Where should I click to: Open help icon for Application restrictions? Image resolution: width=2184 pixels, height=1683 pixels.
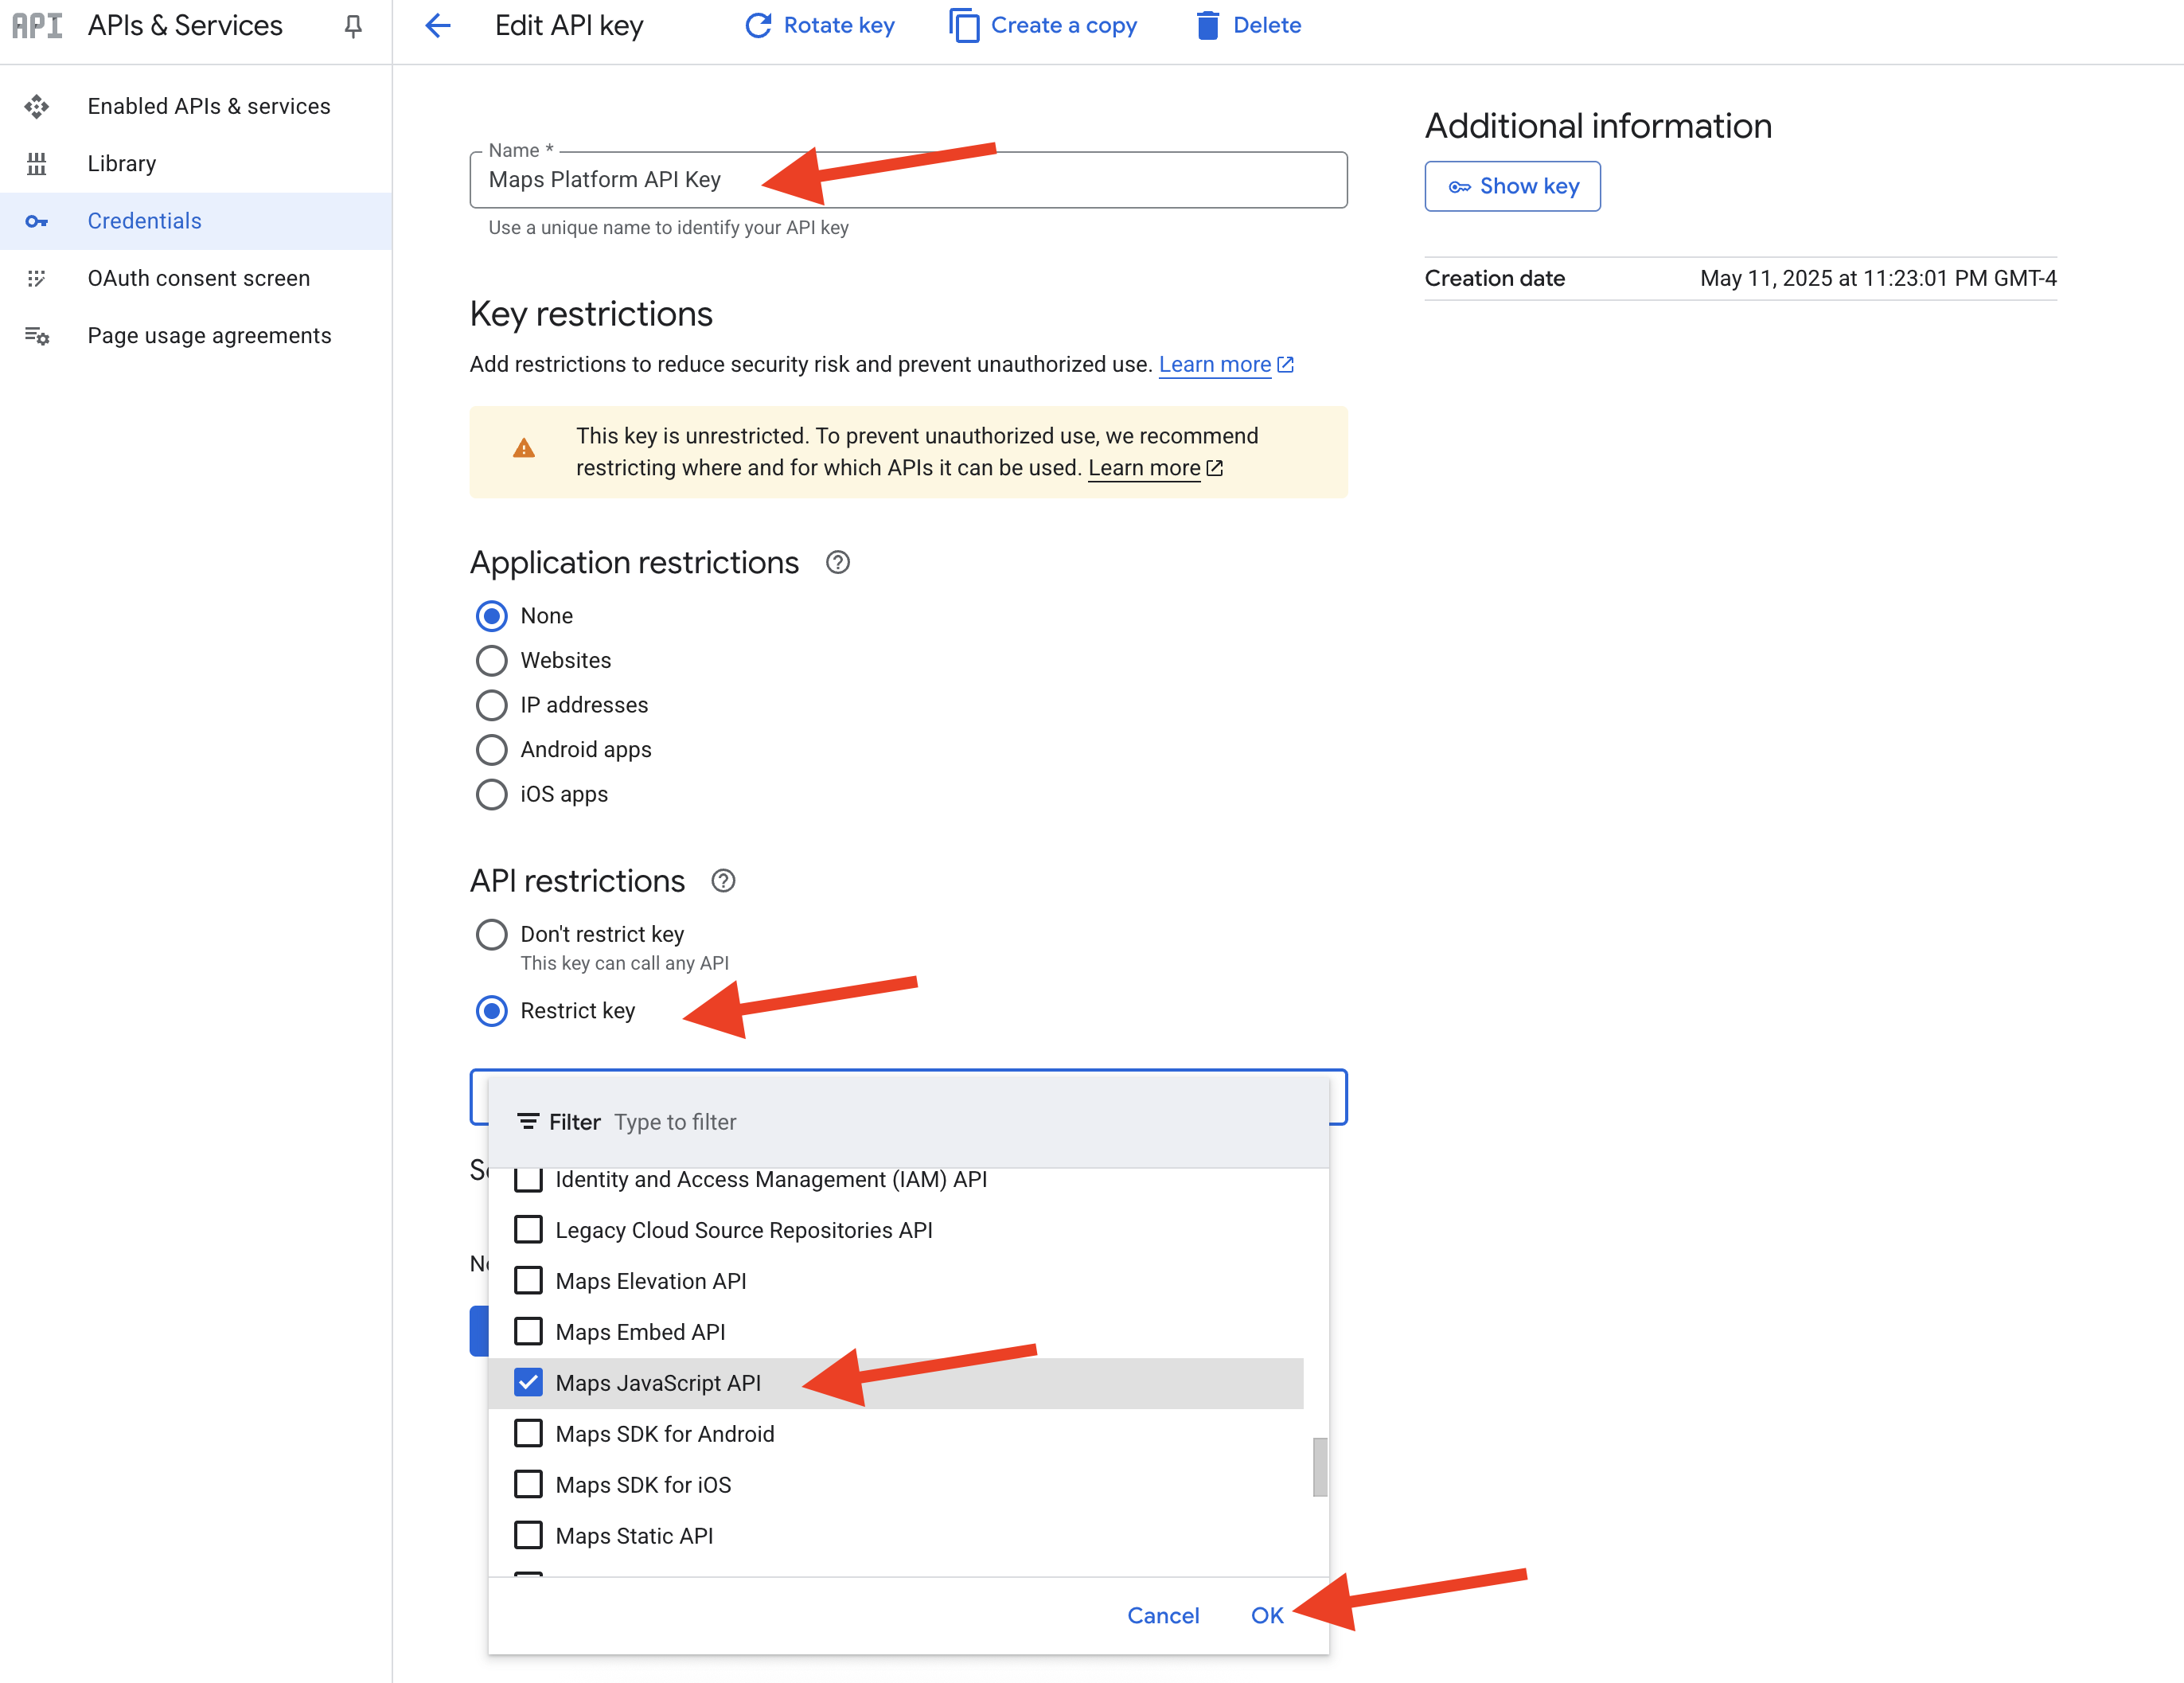[838, 563]
